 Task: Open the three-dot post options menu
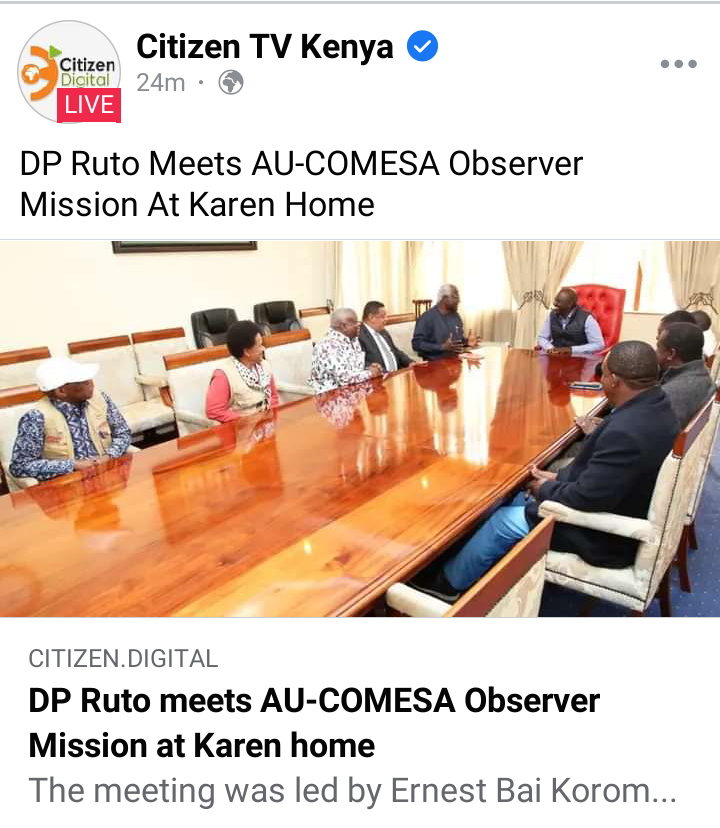[678, 64]
